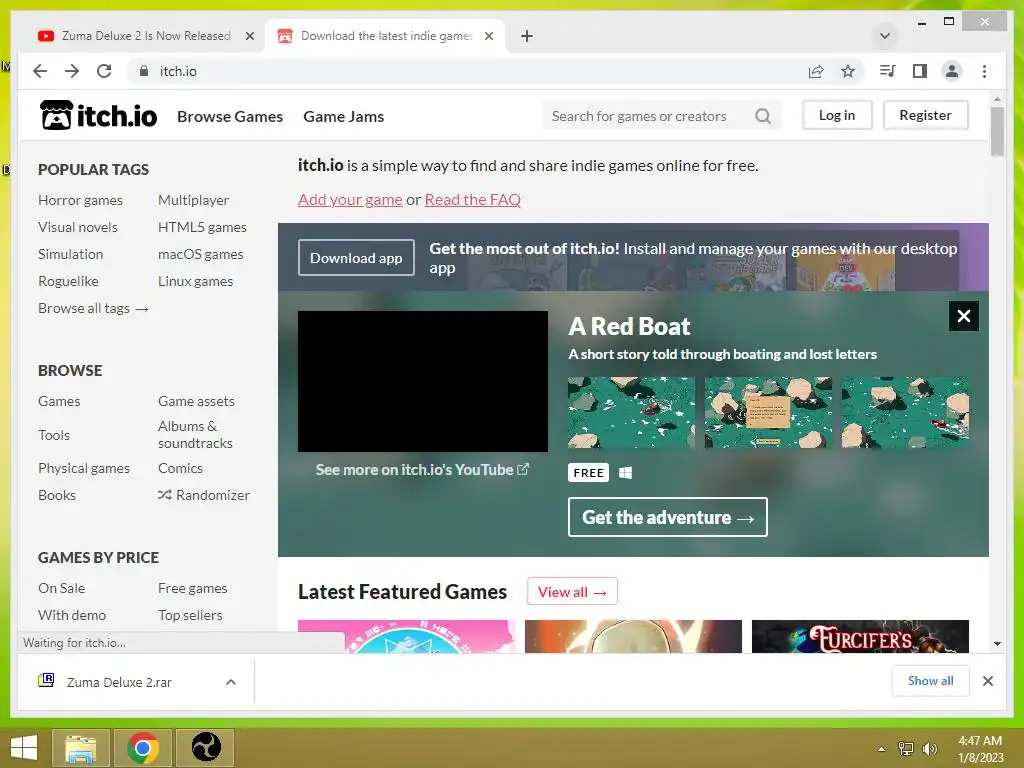
Task: Click the browser forward arrow
Action: pos(72,71)
